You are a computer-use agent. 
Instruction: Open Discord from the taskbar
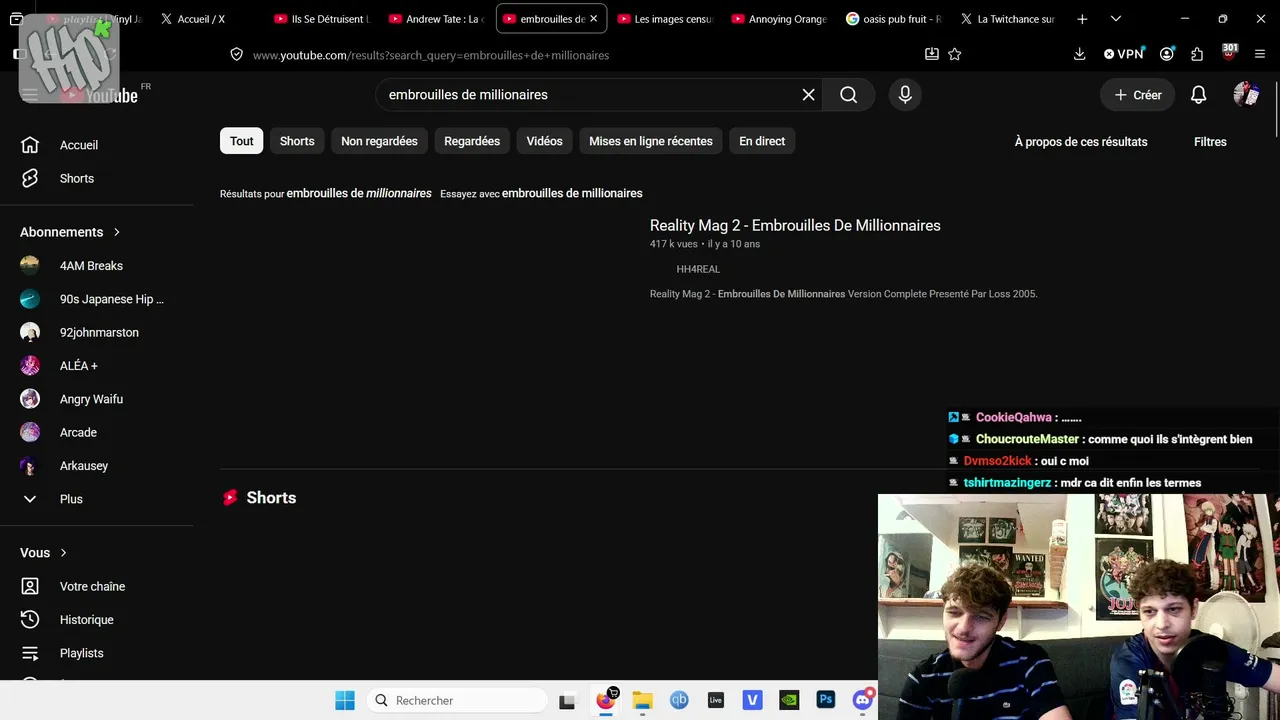coord(863,700)
